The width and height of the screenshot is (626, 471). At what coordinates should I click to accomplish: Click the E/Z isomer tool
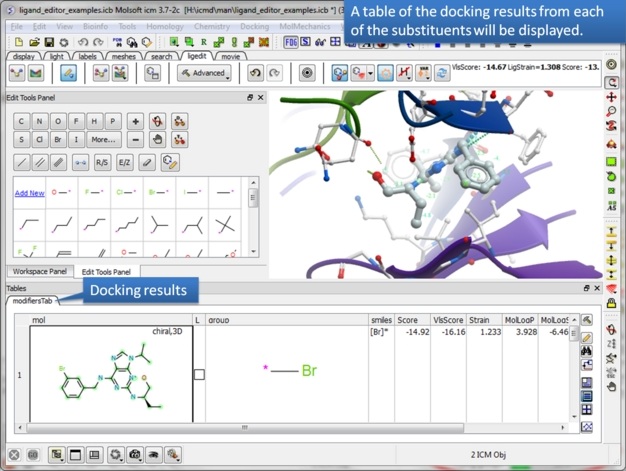125,162
